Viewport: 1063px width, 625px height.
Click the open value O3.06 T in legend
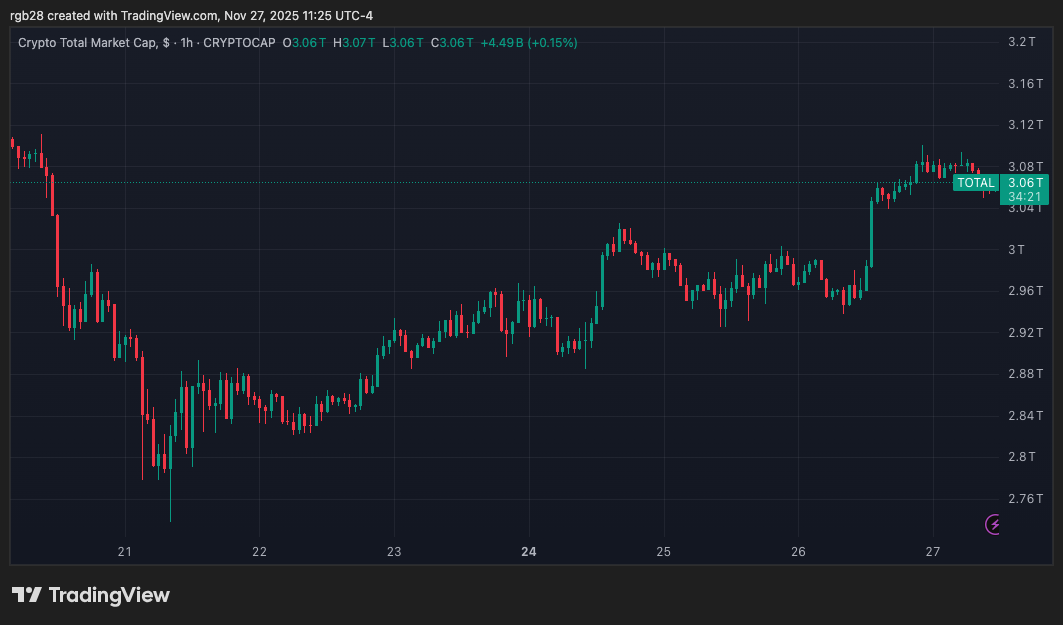(x=301, y=43)
